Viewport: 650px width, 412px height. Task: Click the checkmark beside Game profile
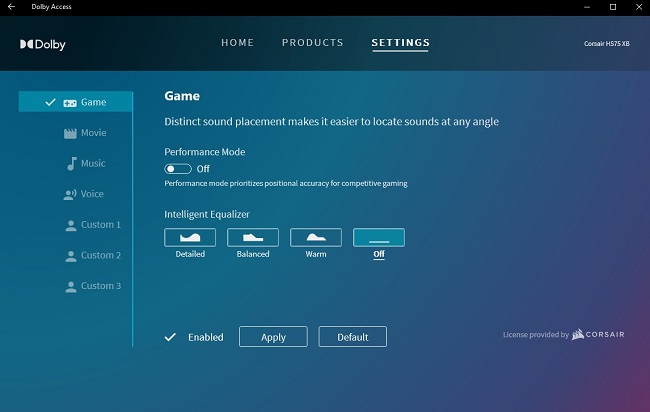(x=50, y=102)
